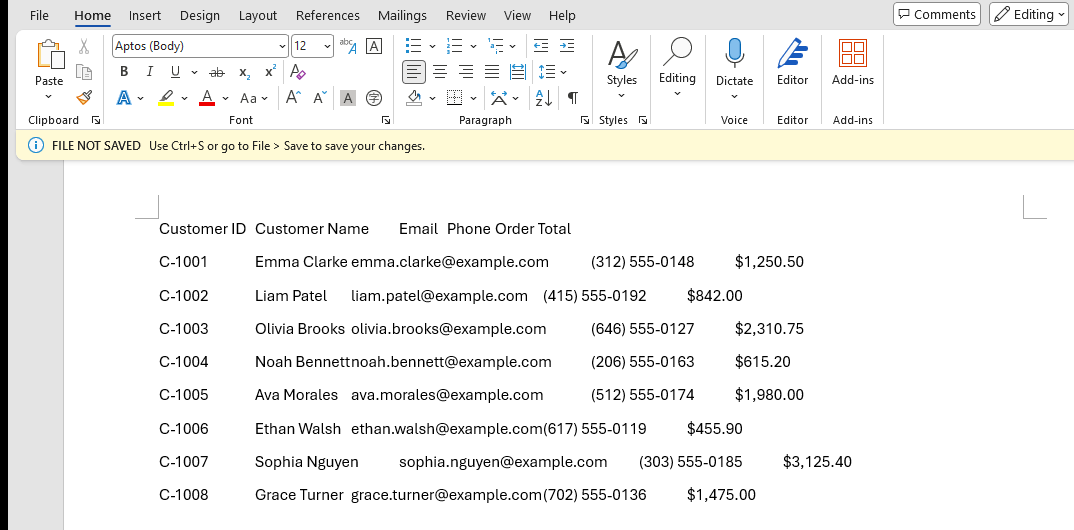
Task: Toggle Align Right
Action: pos(466,71)
